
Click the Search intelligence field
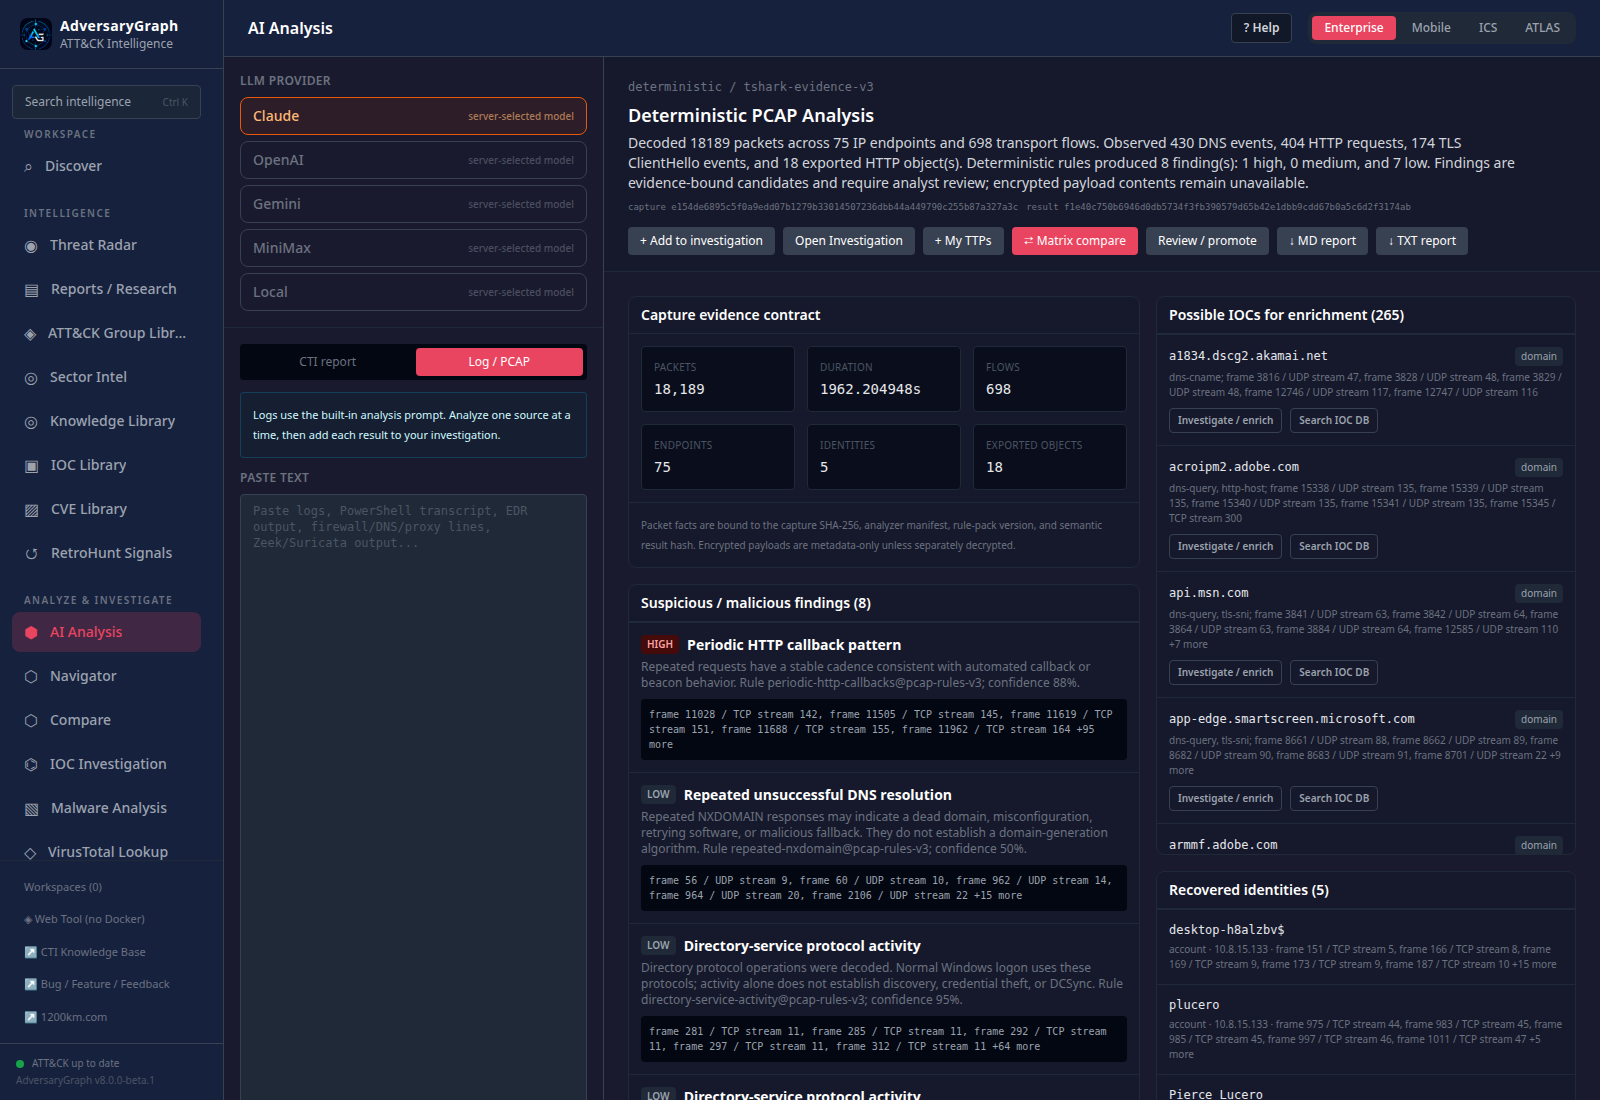pyautogui.click(x=106, y=102)
